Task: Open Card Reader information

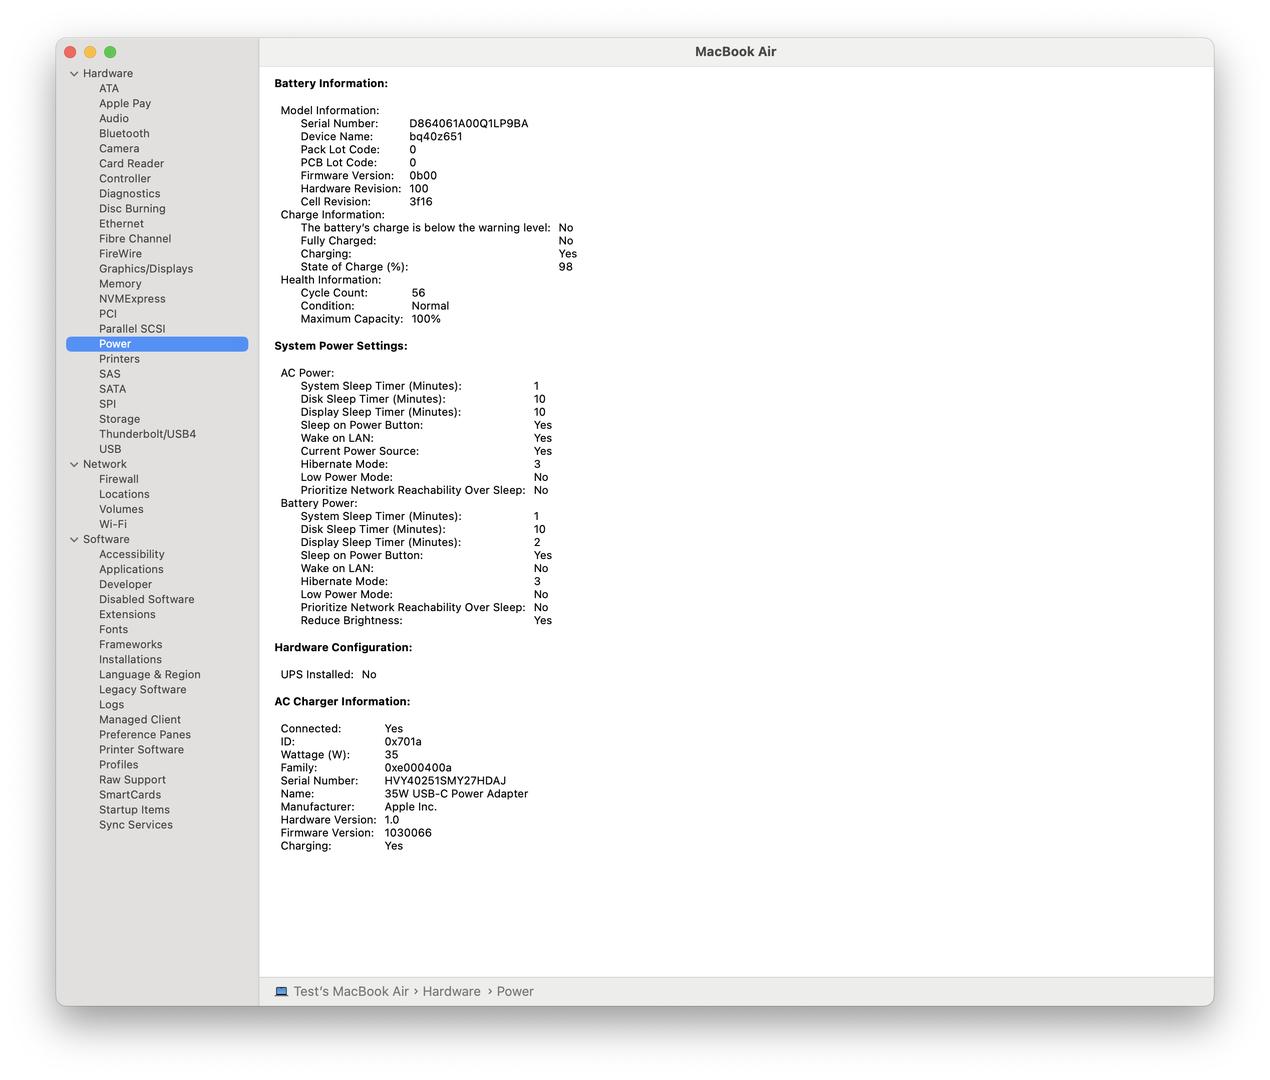Action: pos(131,164)
